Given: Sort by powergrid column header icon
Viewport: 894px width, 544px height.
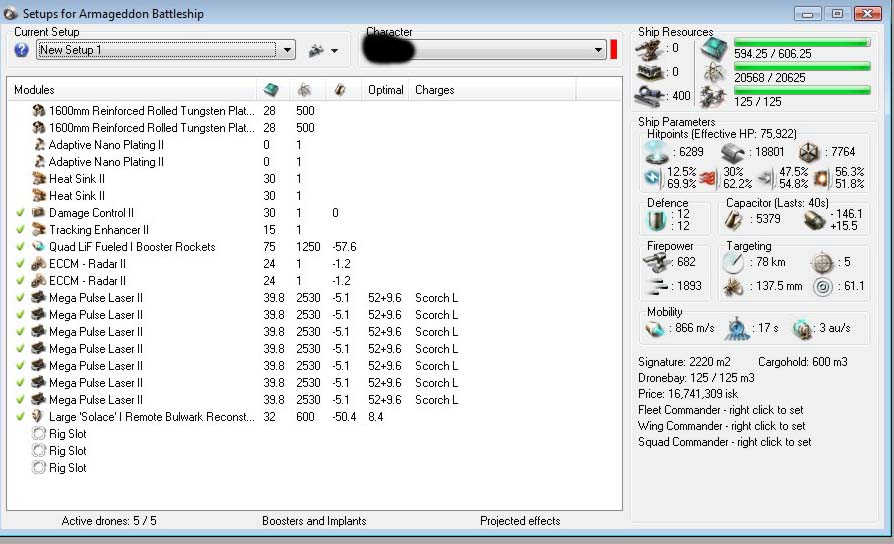Looking at the screenshot, I should [x=305, y=90].
